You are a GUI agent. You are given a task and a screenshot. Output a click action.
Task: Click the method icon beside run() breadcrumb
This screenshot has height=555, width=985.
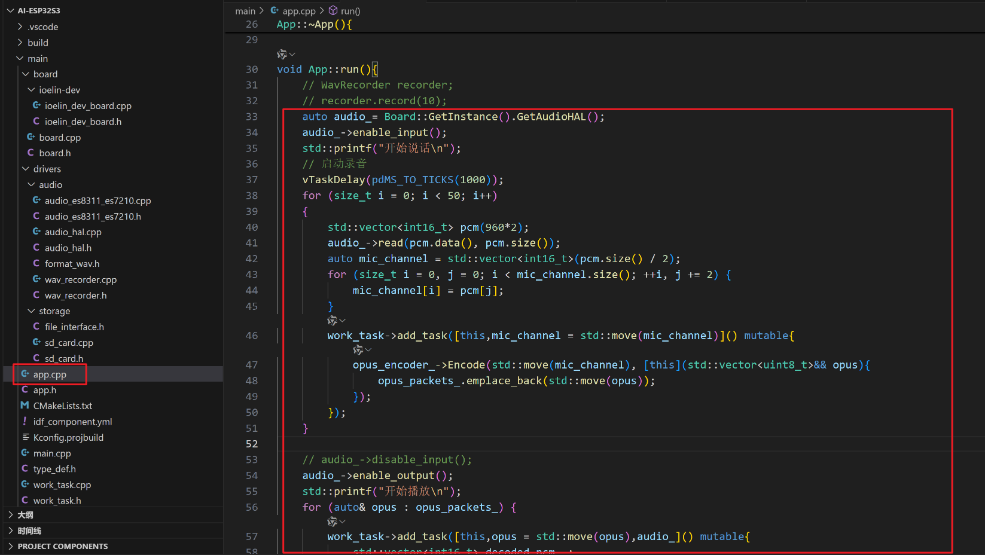tap(333, 11)
